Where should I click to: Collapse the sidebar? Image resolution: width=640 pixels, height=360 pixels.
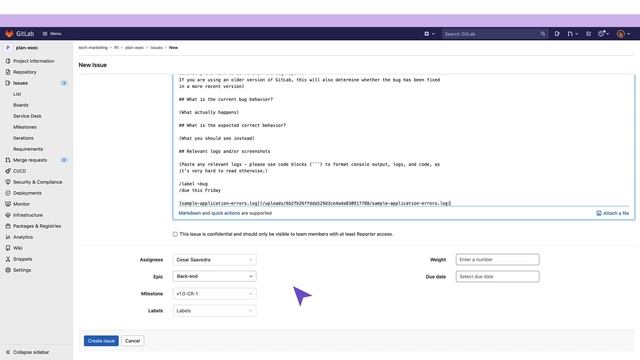[x=27, y=352]
